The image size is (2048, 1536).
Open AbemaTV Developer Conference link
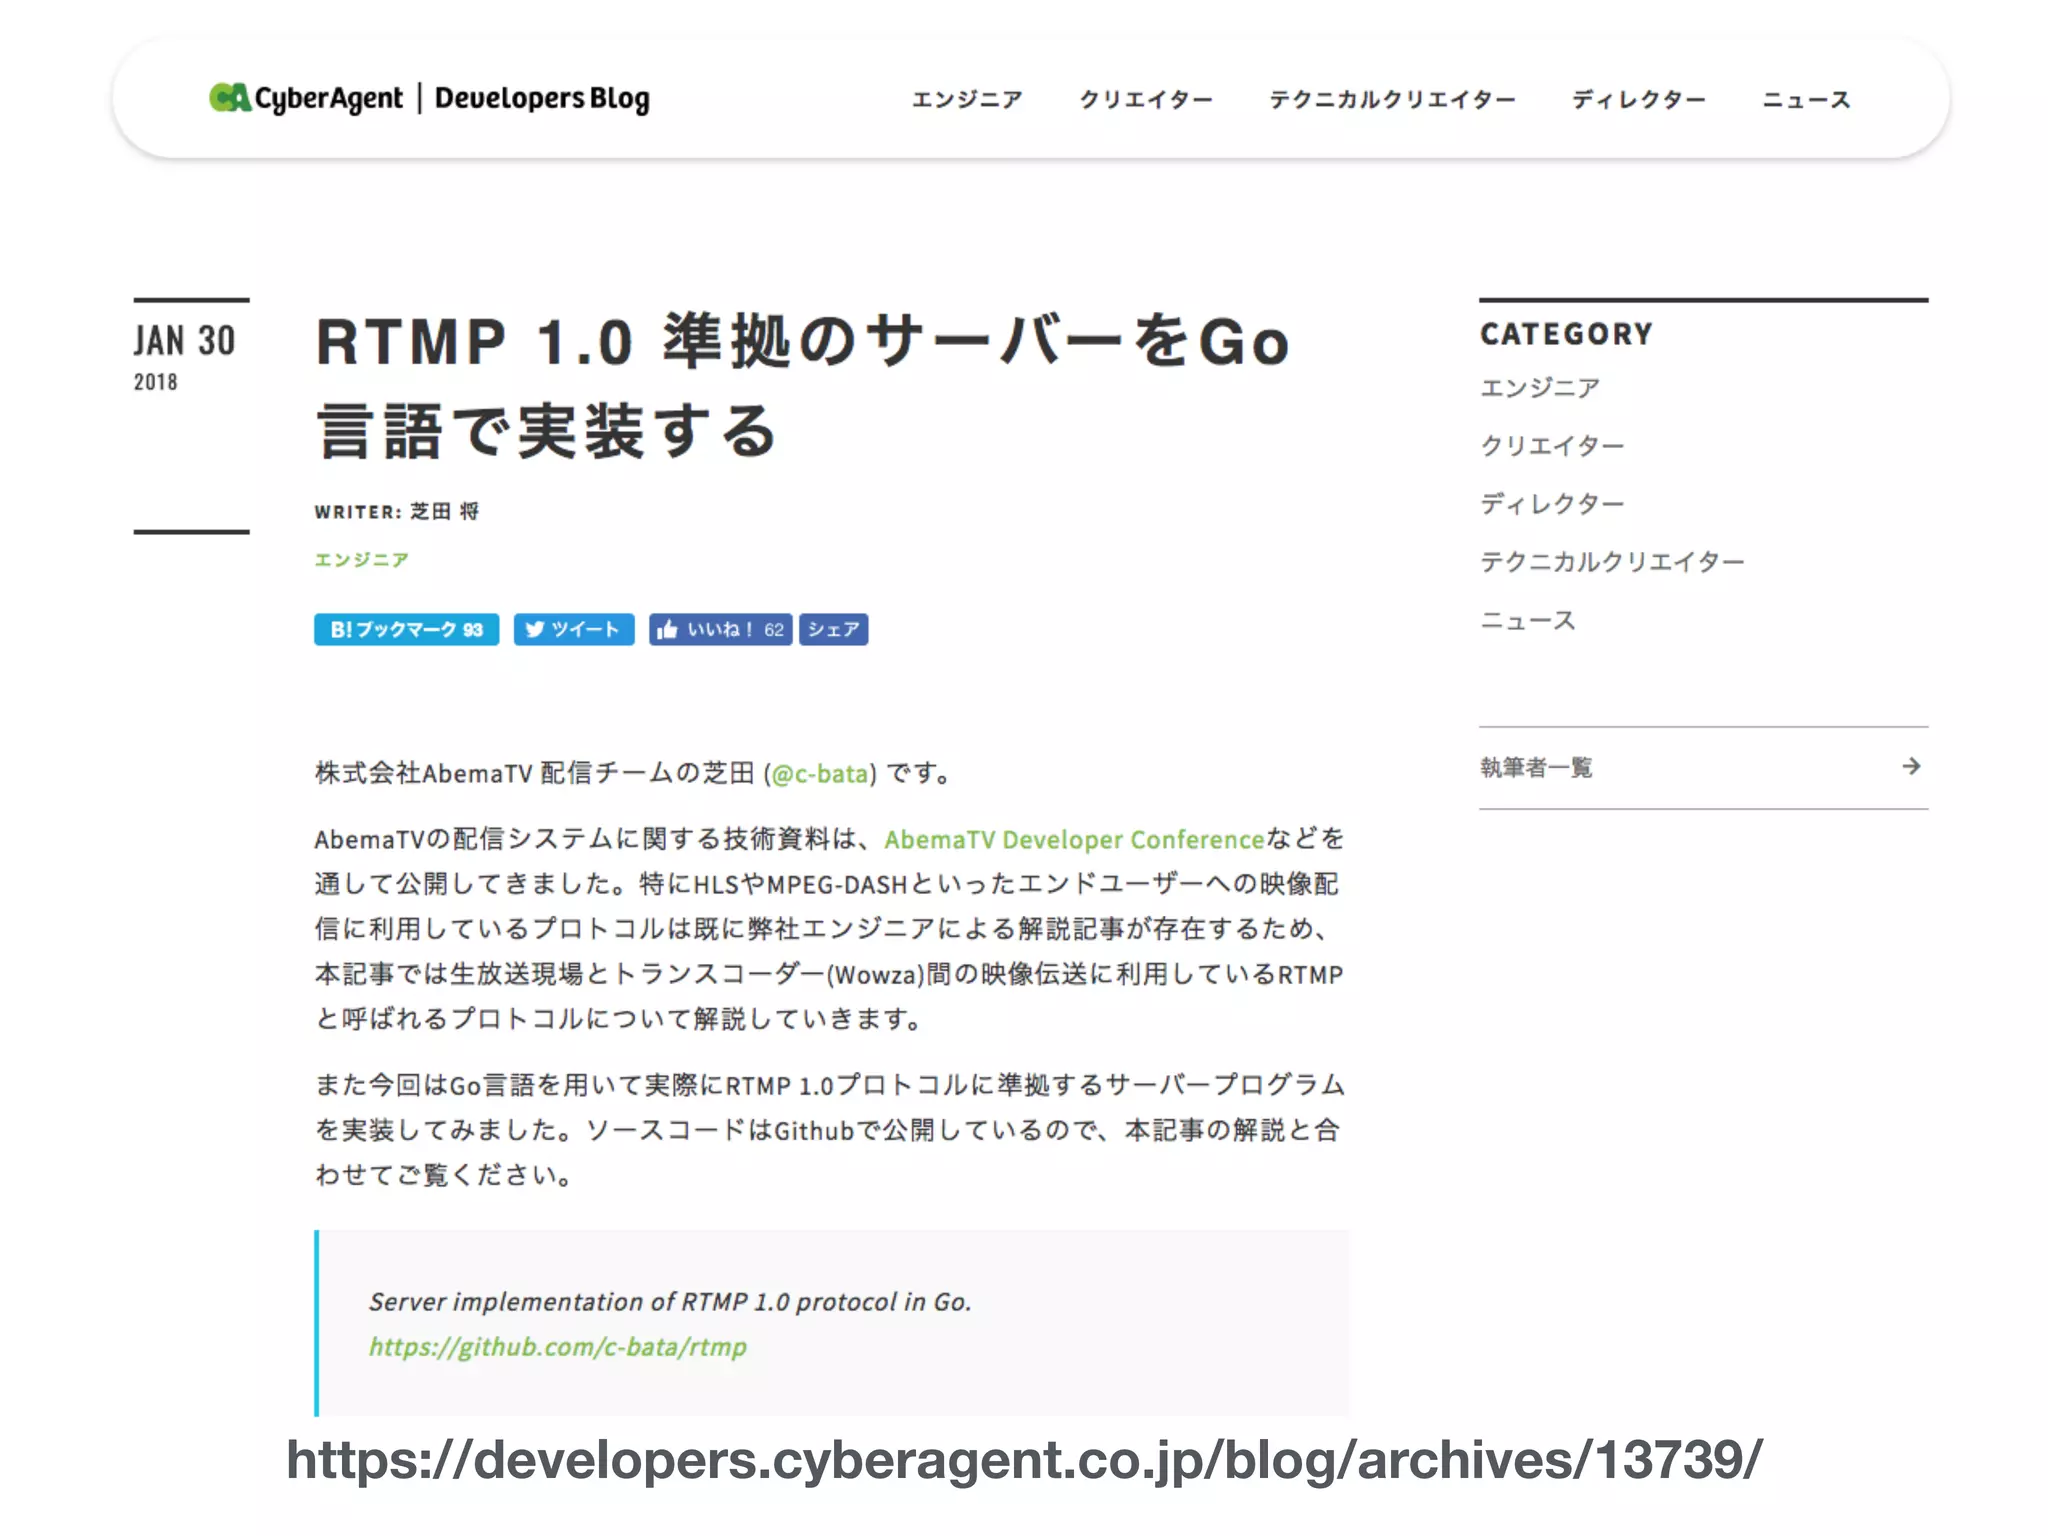tap(1074, 839)
